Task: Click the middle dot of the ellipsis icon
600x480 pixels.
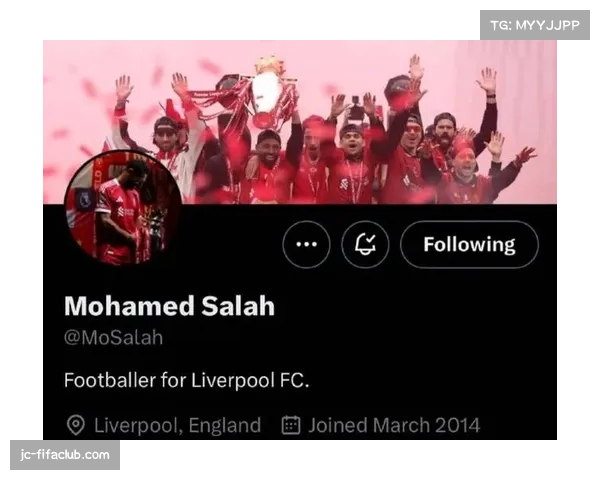Action: point(307,244)
